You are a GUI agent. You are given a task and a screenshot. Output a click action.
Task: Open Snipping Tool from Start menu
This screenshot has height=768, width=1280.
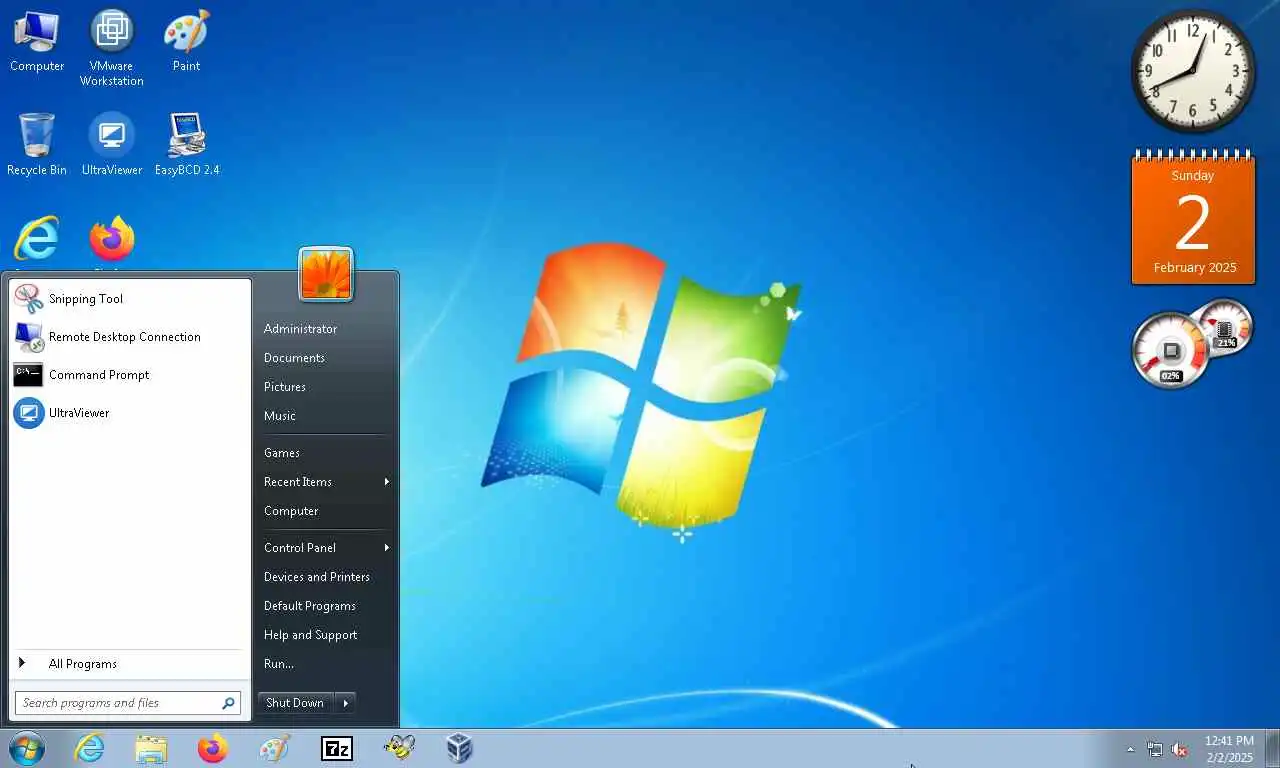click(x=130, y=299)
